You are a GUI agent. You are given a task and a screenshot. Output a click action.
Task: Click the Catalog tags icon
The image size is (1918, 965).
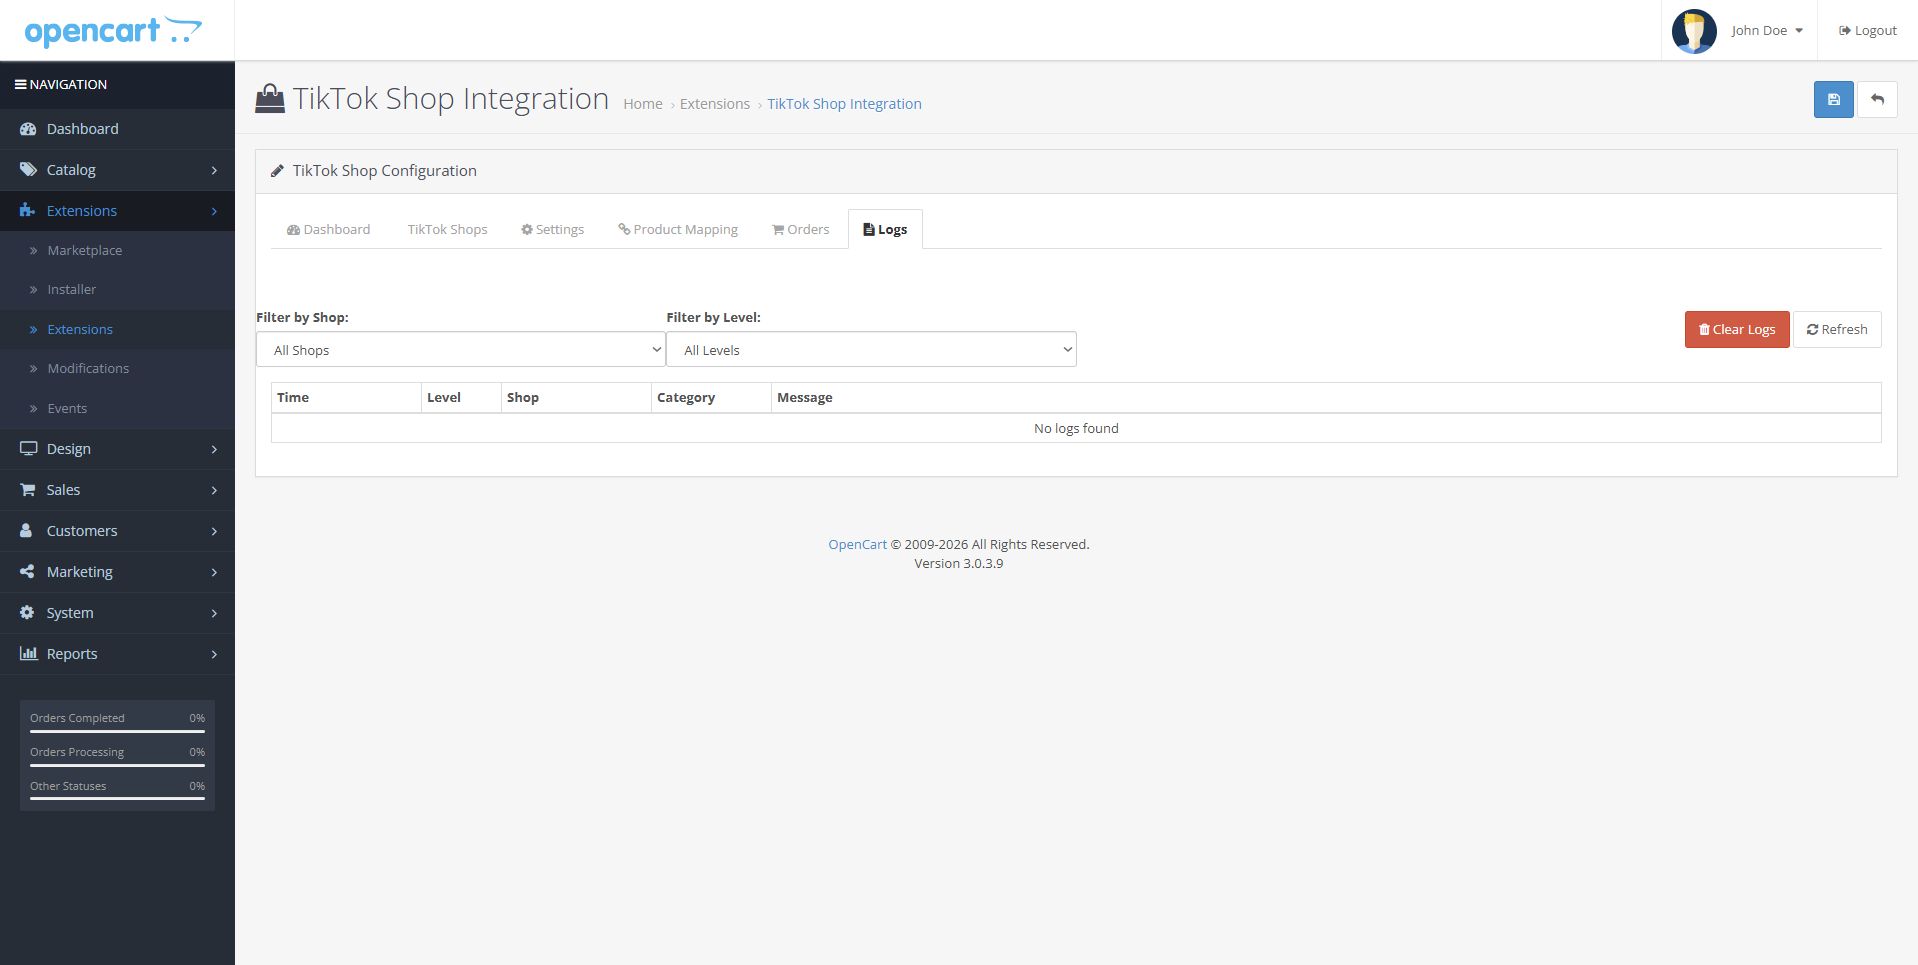[28, 170]
